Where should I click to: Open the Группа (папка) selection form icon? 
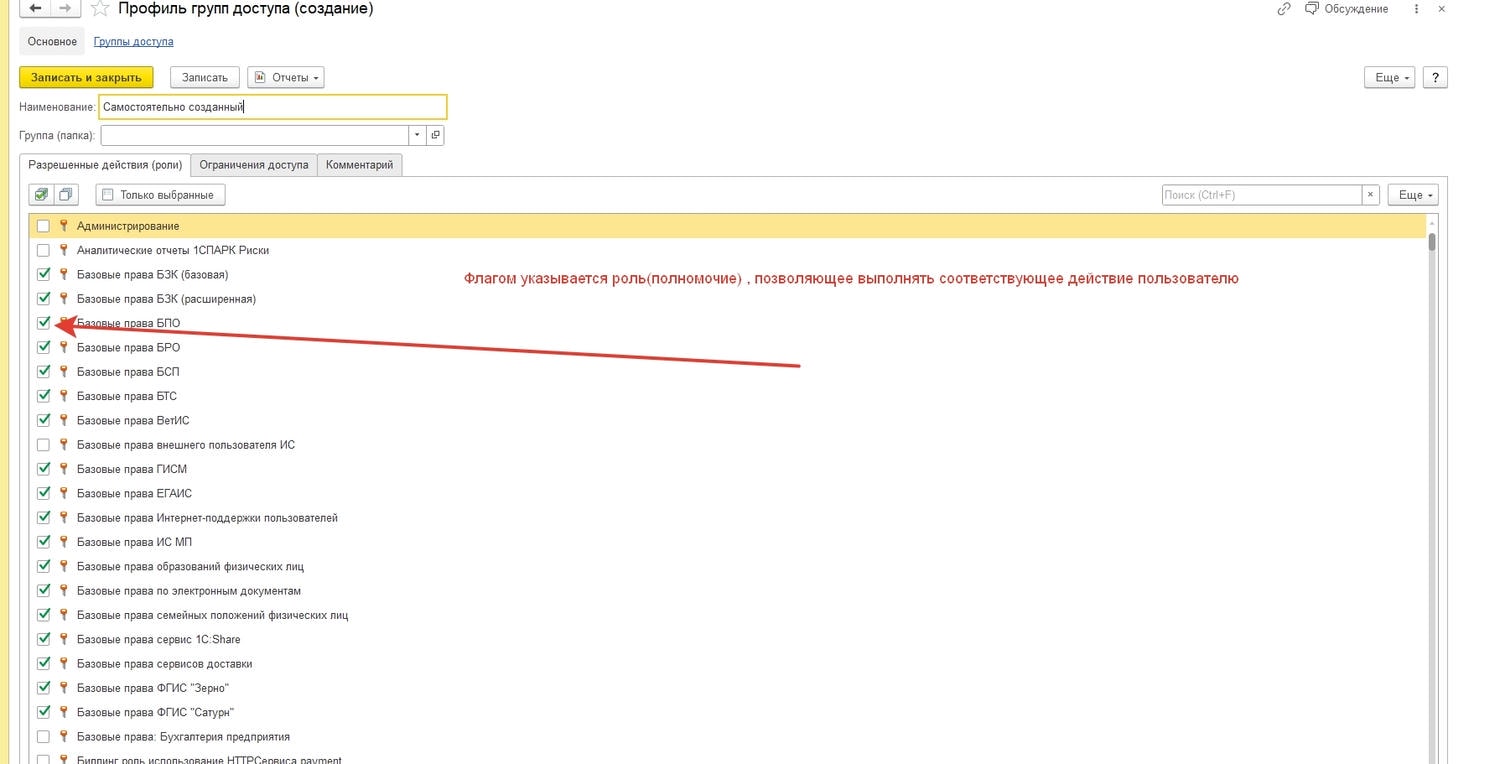pos(435,135)
